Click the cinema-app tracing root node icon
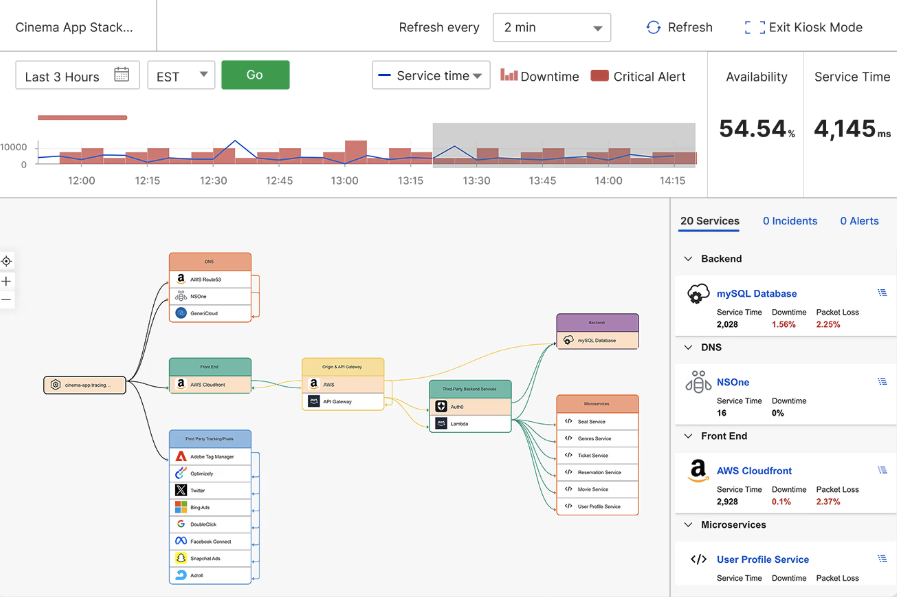897x597 pixels. [55, 385]
